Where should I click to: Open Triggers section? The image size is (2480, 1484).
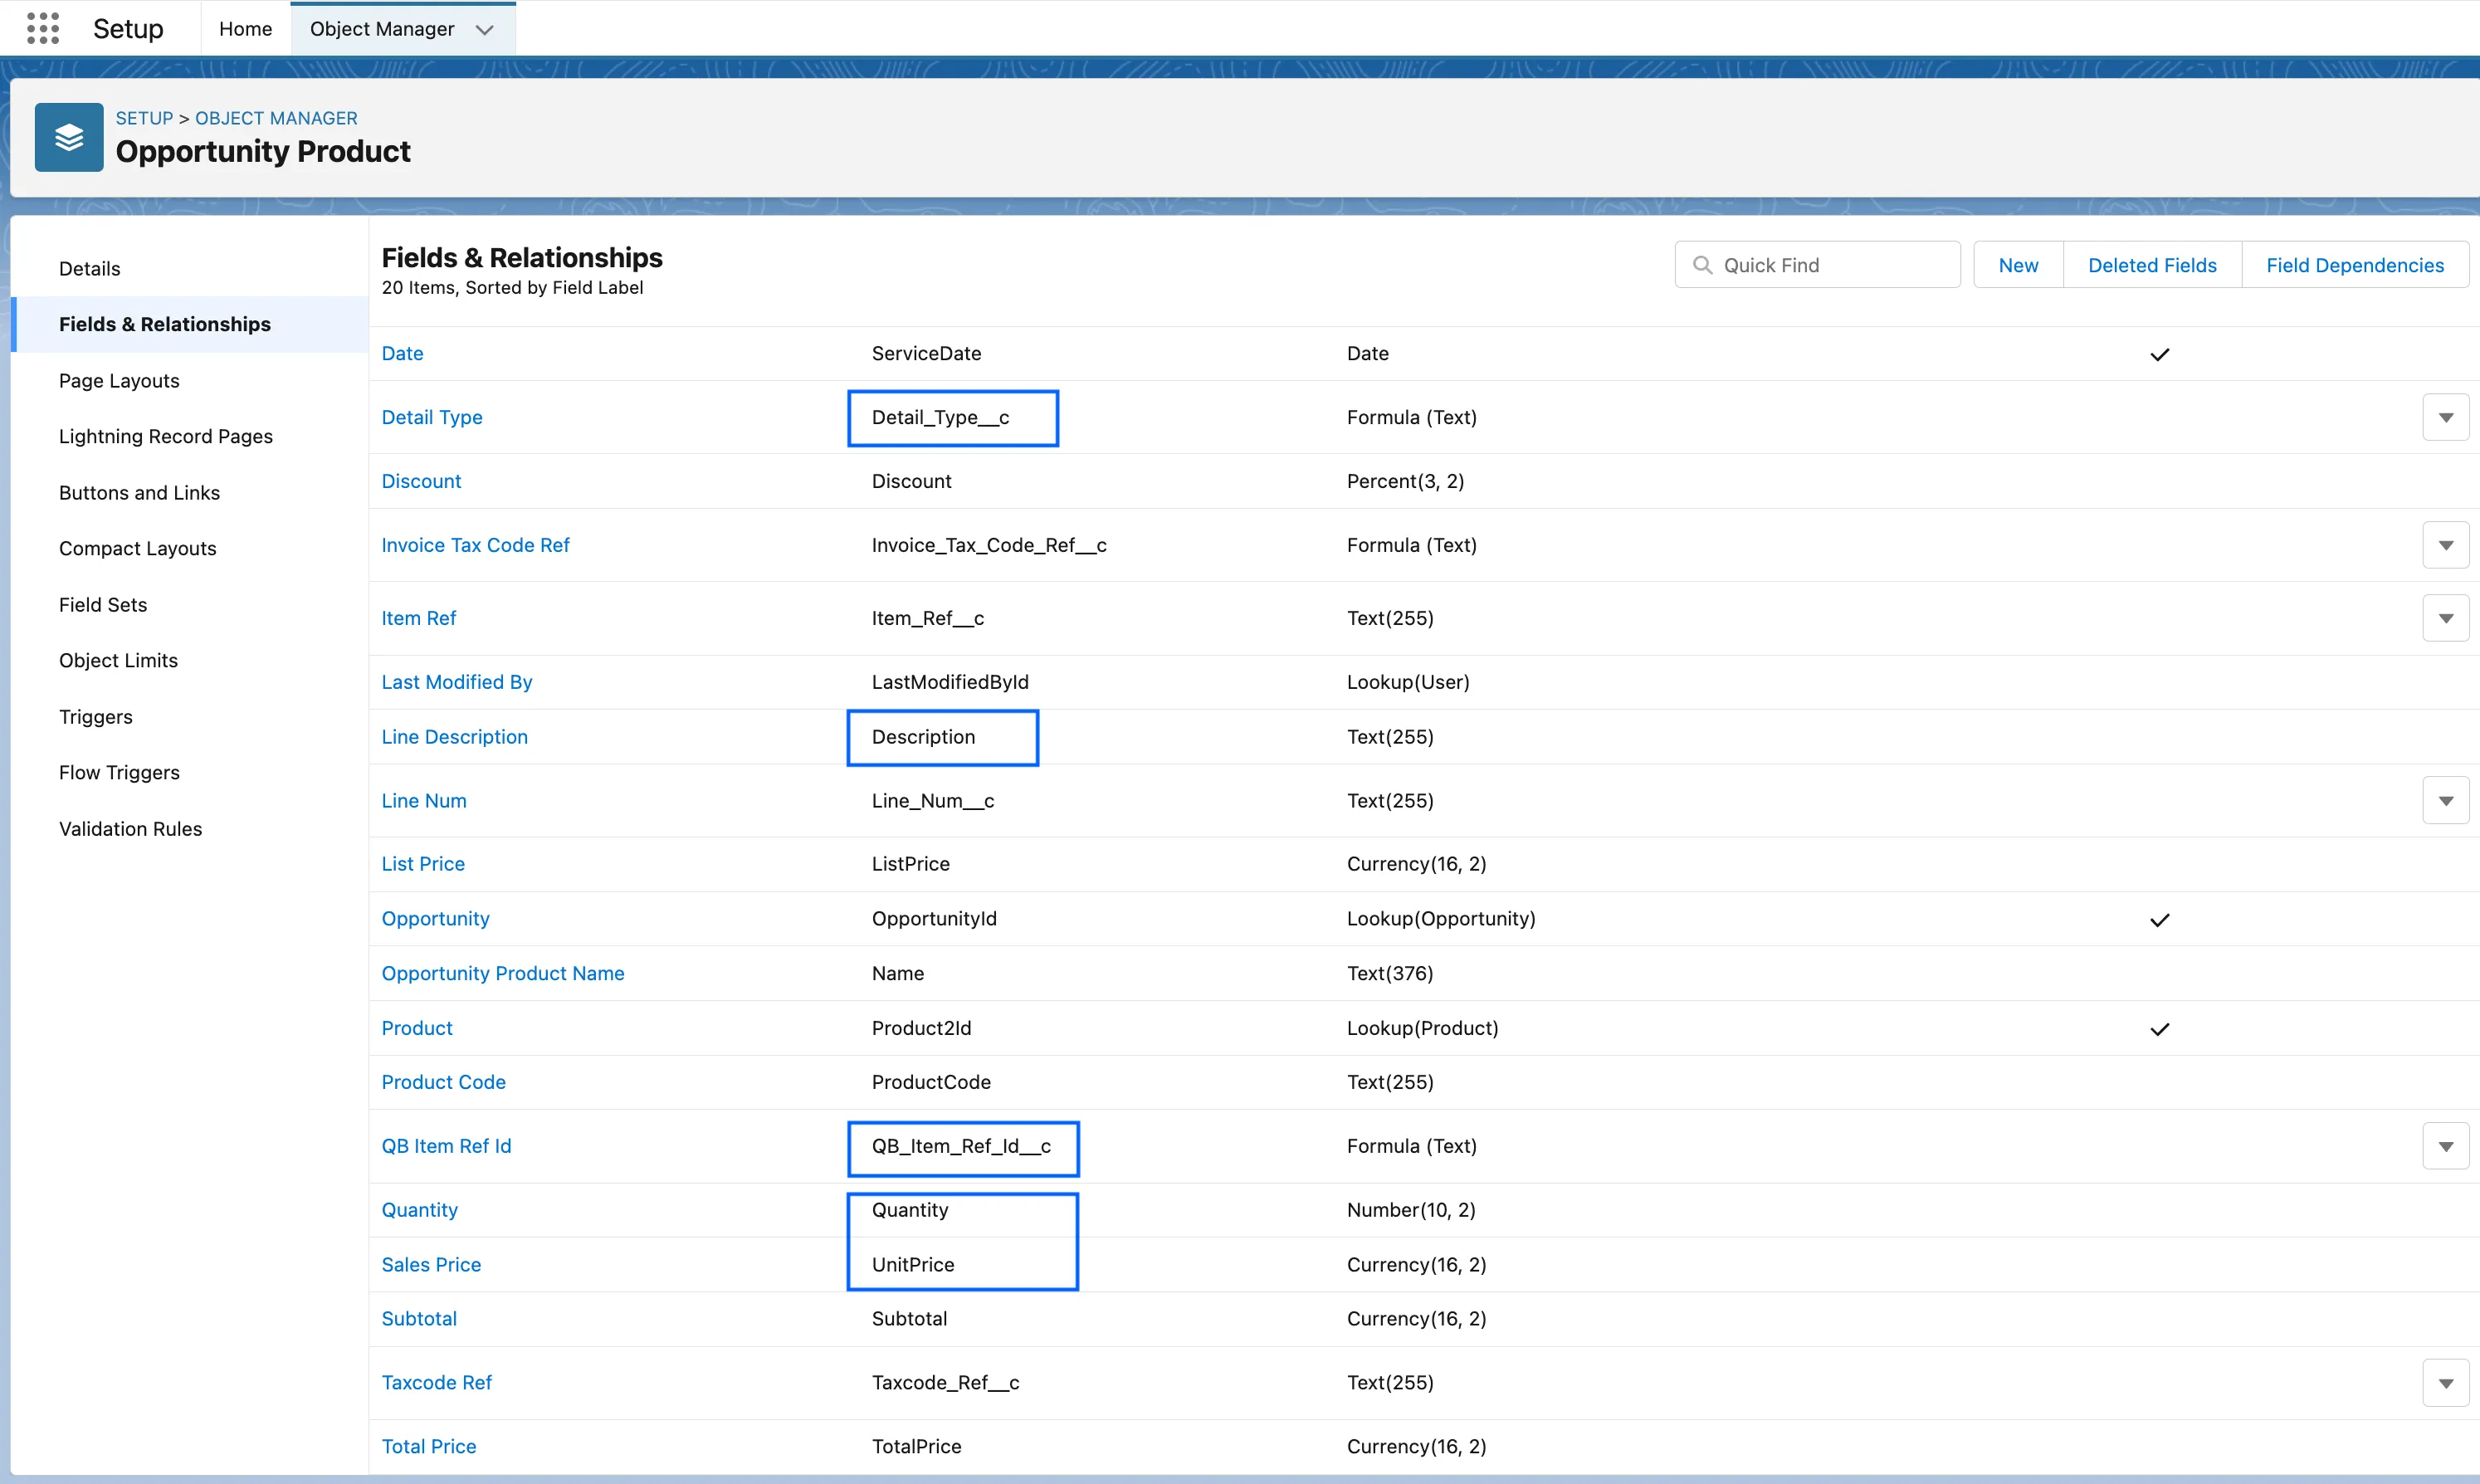[95, 717]
